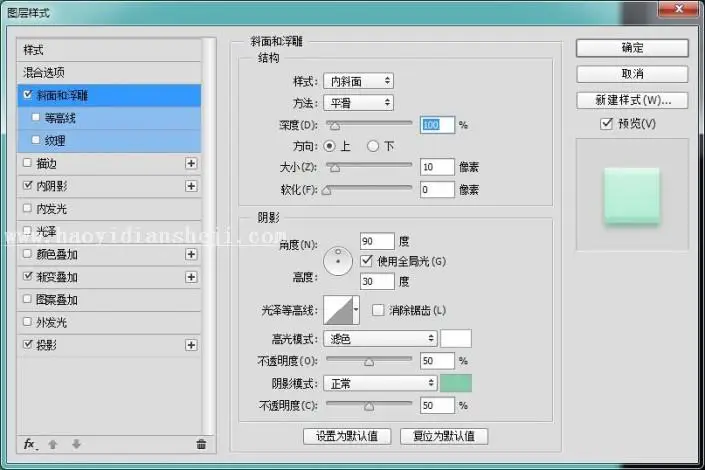Click the 新建样式(W)... button
The width and height of the screenshot is (705, 470).
[x=632, y=100]
